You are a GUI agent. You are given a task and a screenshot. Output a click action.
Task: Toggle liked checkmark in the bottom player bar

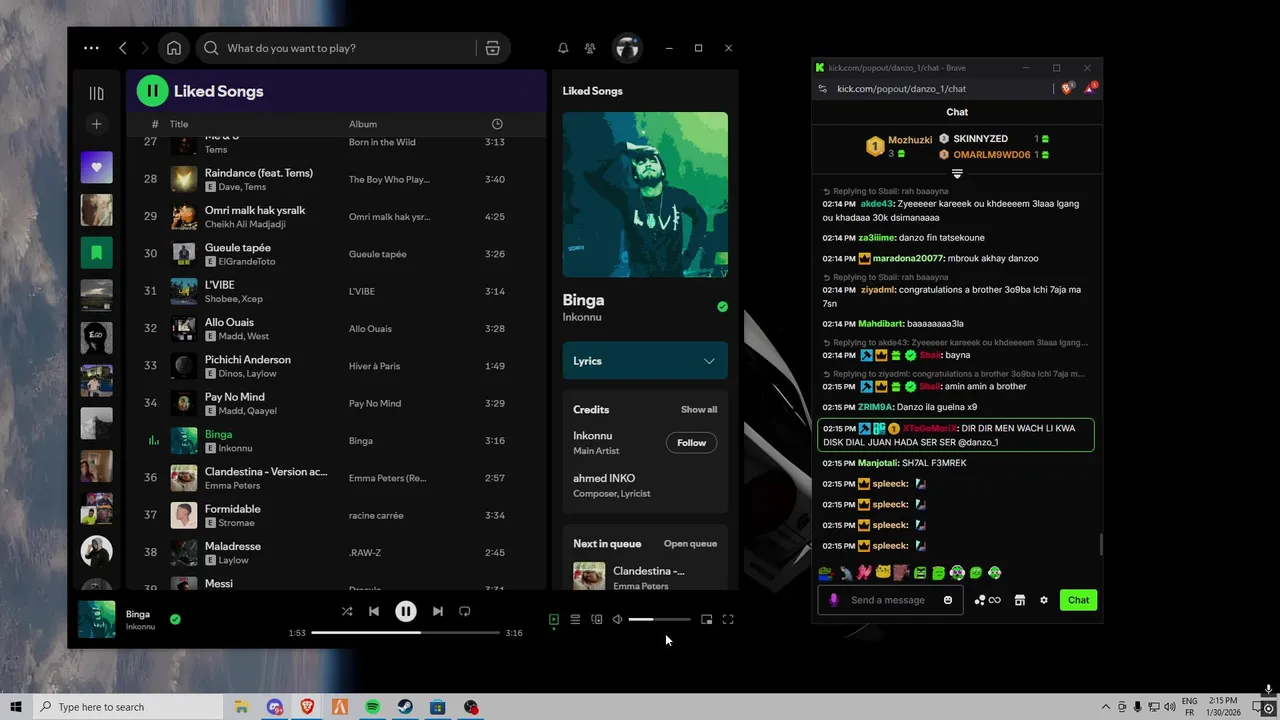coord(175,619)
